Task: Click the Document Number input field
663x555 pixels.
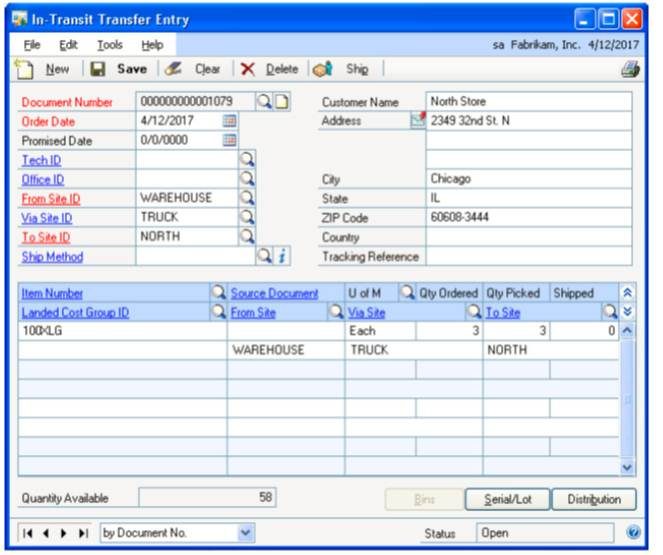Action: pos(195,101)
